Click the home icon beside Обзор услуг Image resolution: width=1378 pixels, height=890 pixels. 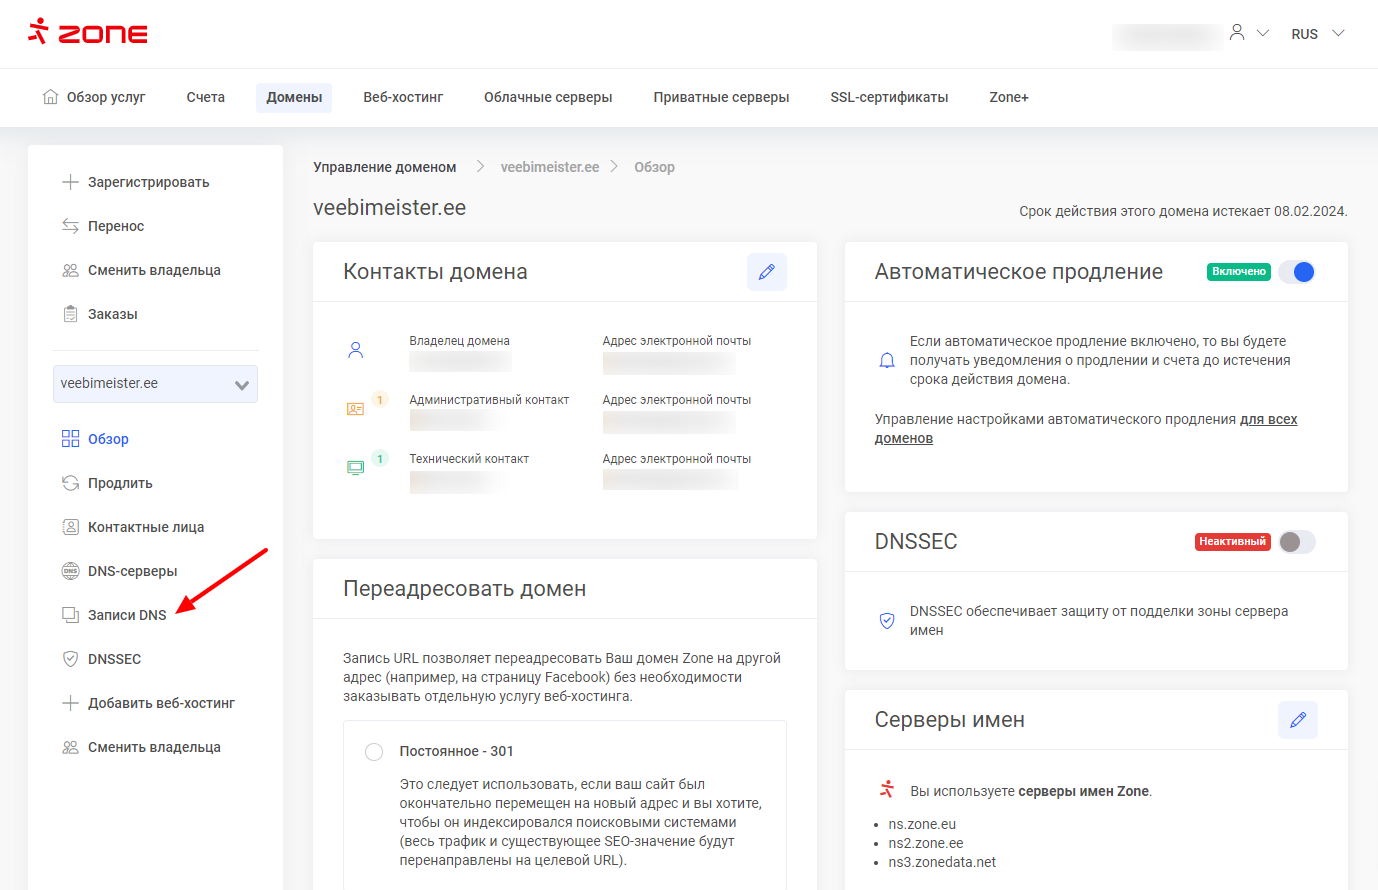coord(50,97)
